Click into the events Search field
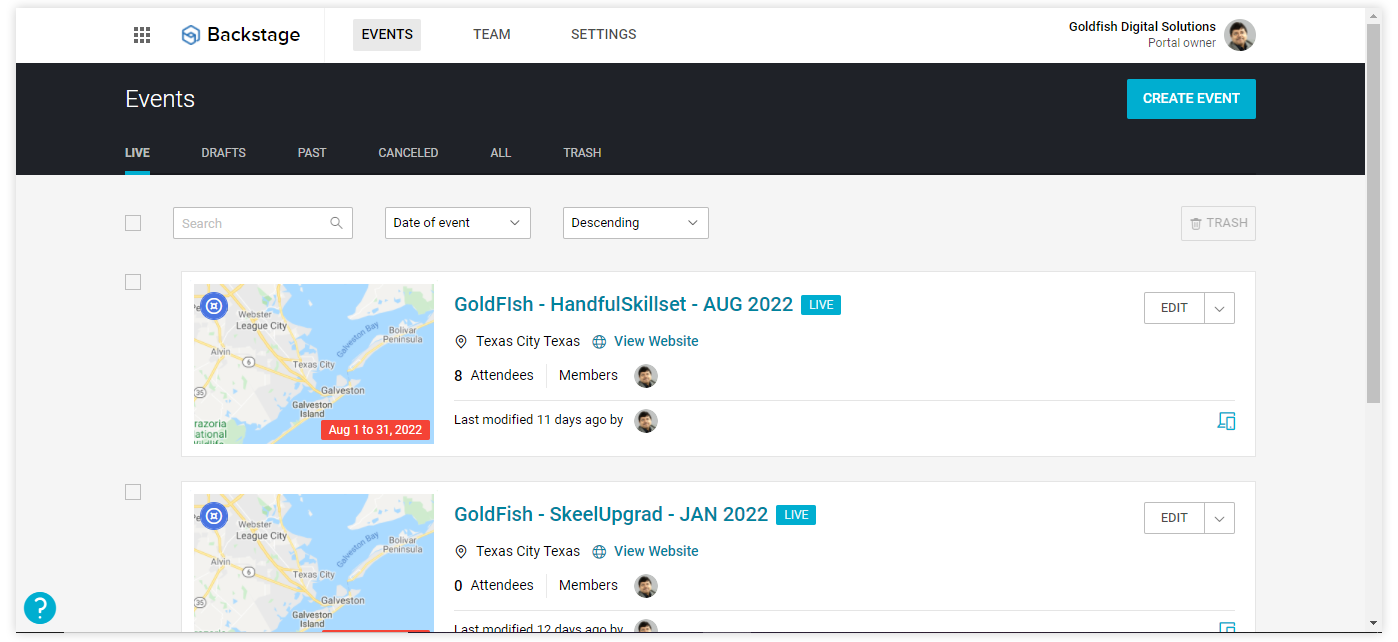This screenshot has height=642, width=1398. [x=263, y=223]
